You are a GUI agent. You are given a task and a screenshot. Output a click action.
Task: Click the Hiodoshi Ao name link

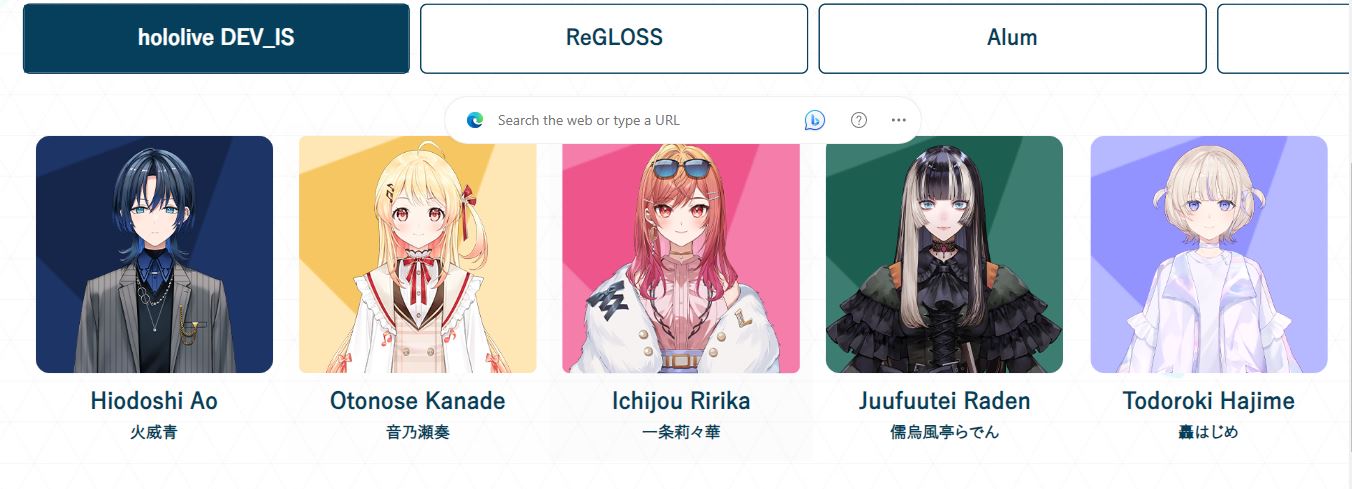154,401
